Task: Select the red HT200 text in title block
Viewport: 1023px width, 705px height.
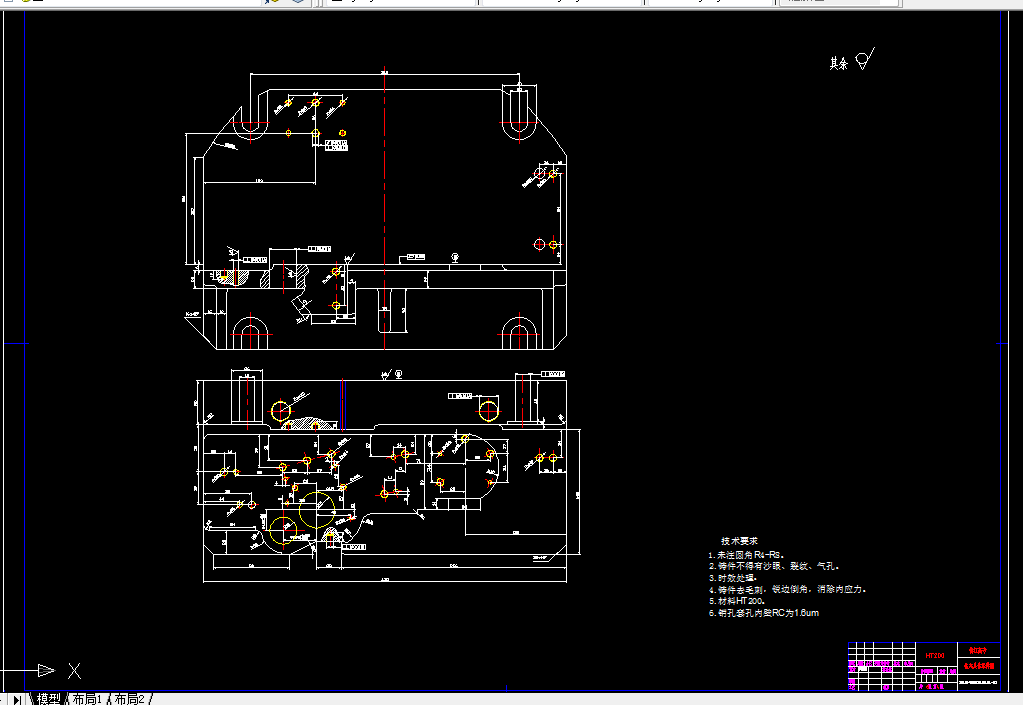Action: pyautogui.click(x=935, y=655)
